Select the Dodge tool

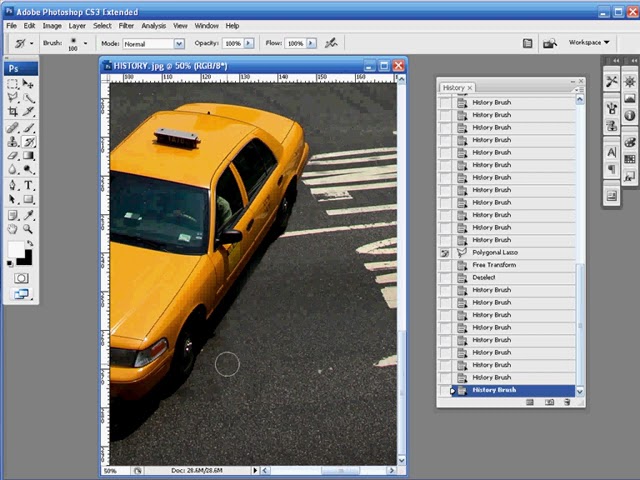[28, 169]
